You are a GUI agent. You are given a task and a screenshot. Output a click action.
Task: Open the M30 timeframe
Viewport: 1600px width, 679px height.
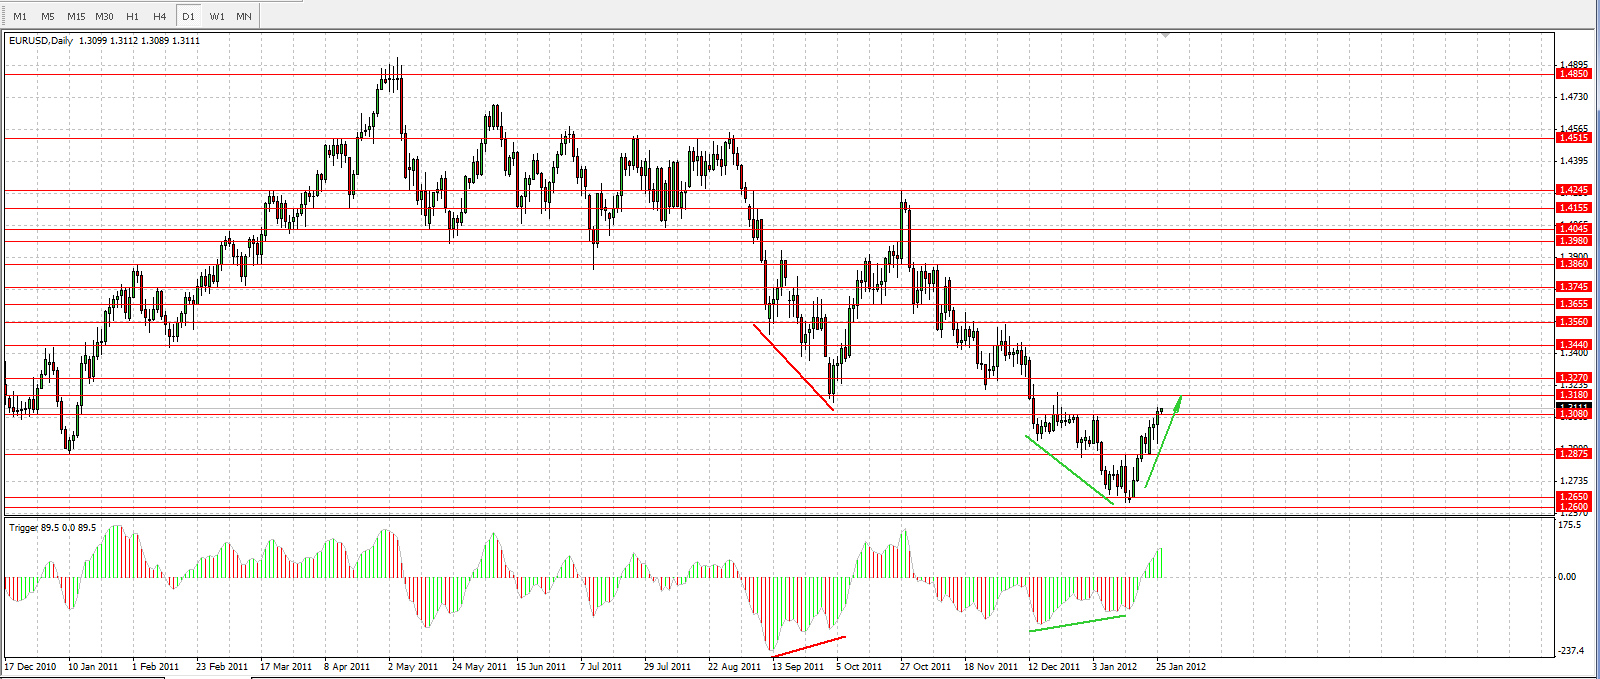pos(104,16)
